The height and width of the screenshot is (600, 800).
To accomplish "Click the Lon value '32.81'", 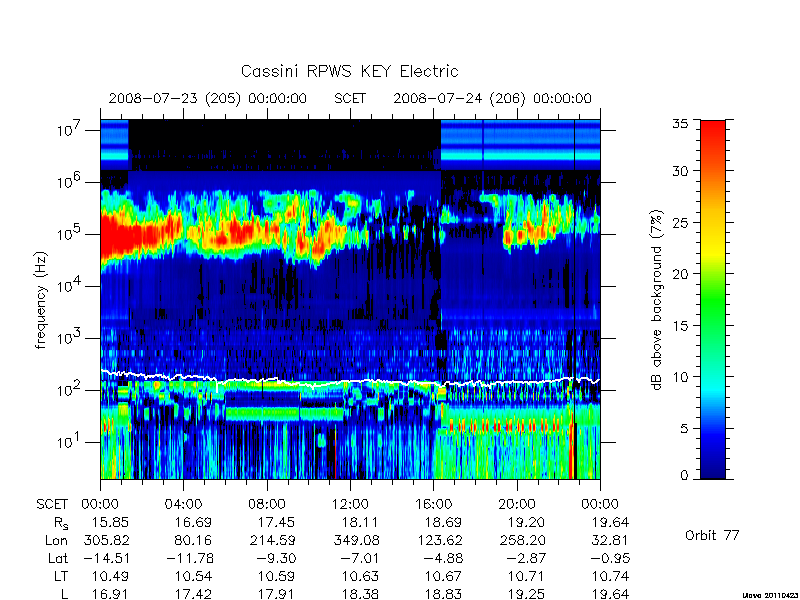I will coord(610,540).
